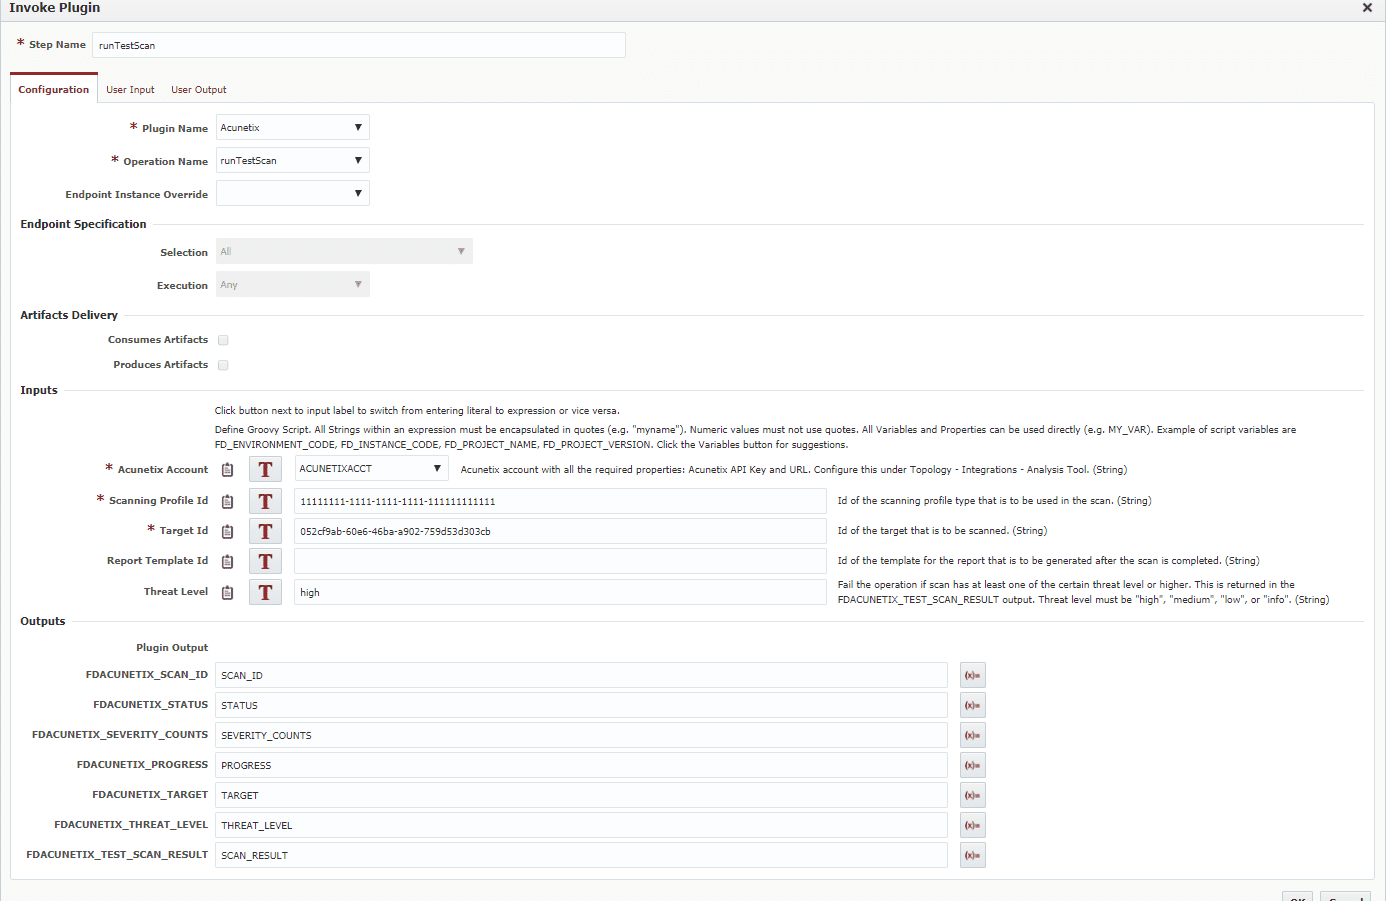
Task: Click the Scanning Profile Id input field
Action: click(560, 501)
